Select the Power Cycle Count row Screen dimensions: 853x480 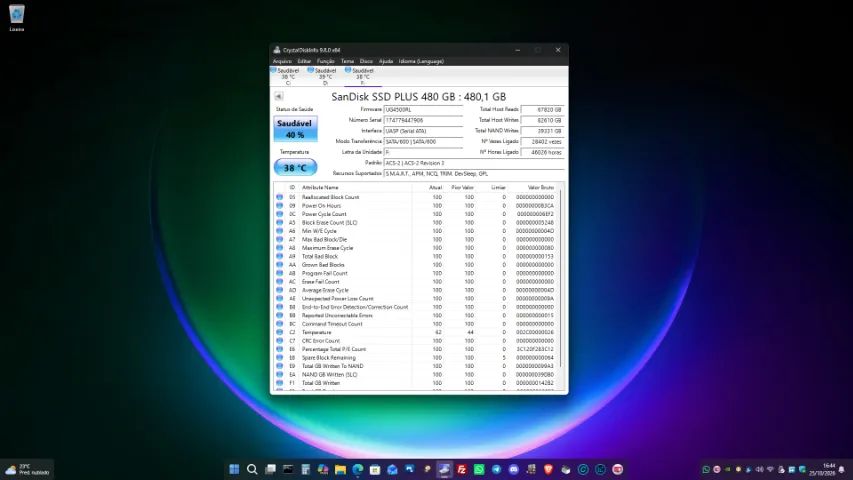click(417, 214)
